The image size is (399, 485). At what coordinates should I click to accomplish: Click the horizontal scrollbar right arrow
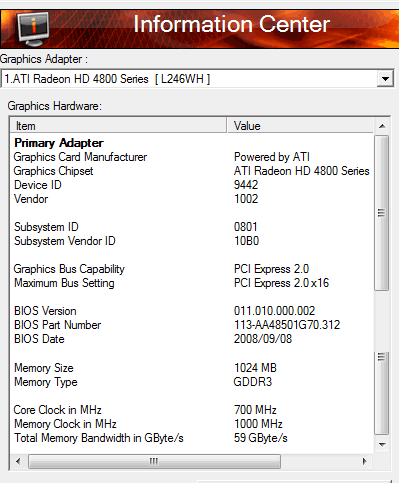365,462
